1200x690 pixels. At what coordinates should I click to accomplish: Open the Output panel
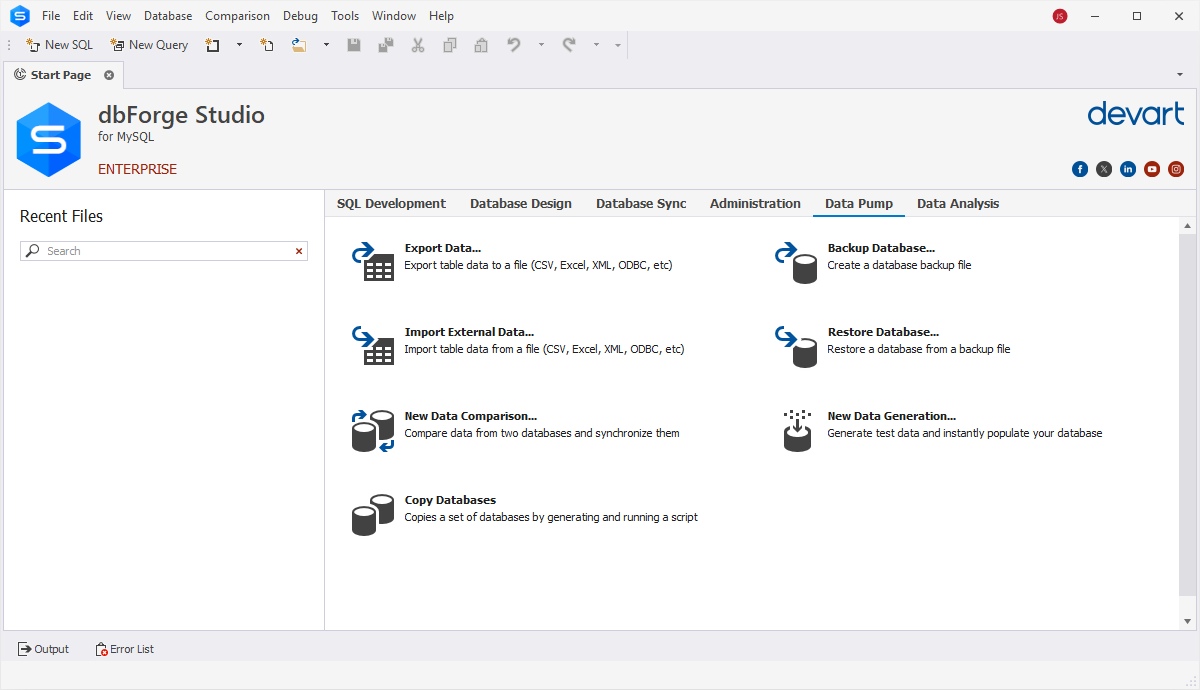pyautogui.click(x=43, y=649)
